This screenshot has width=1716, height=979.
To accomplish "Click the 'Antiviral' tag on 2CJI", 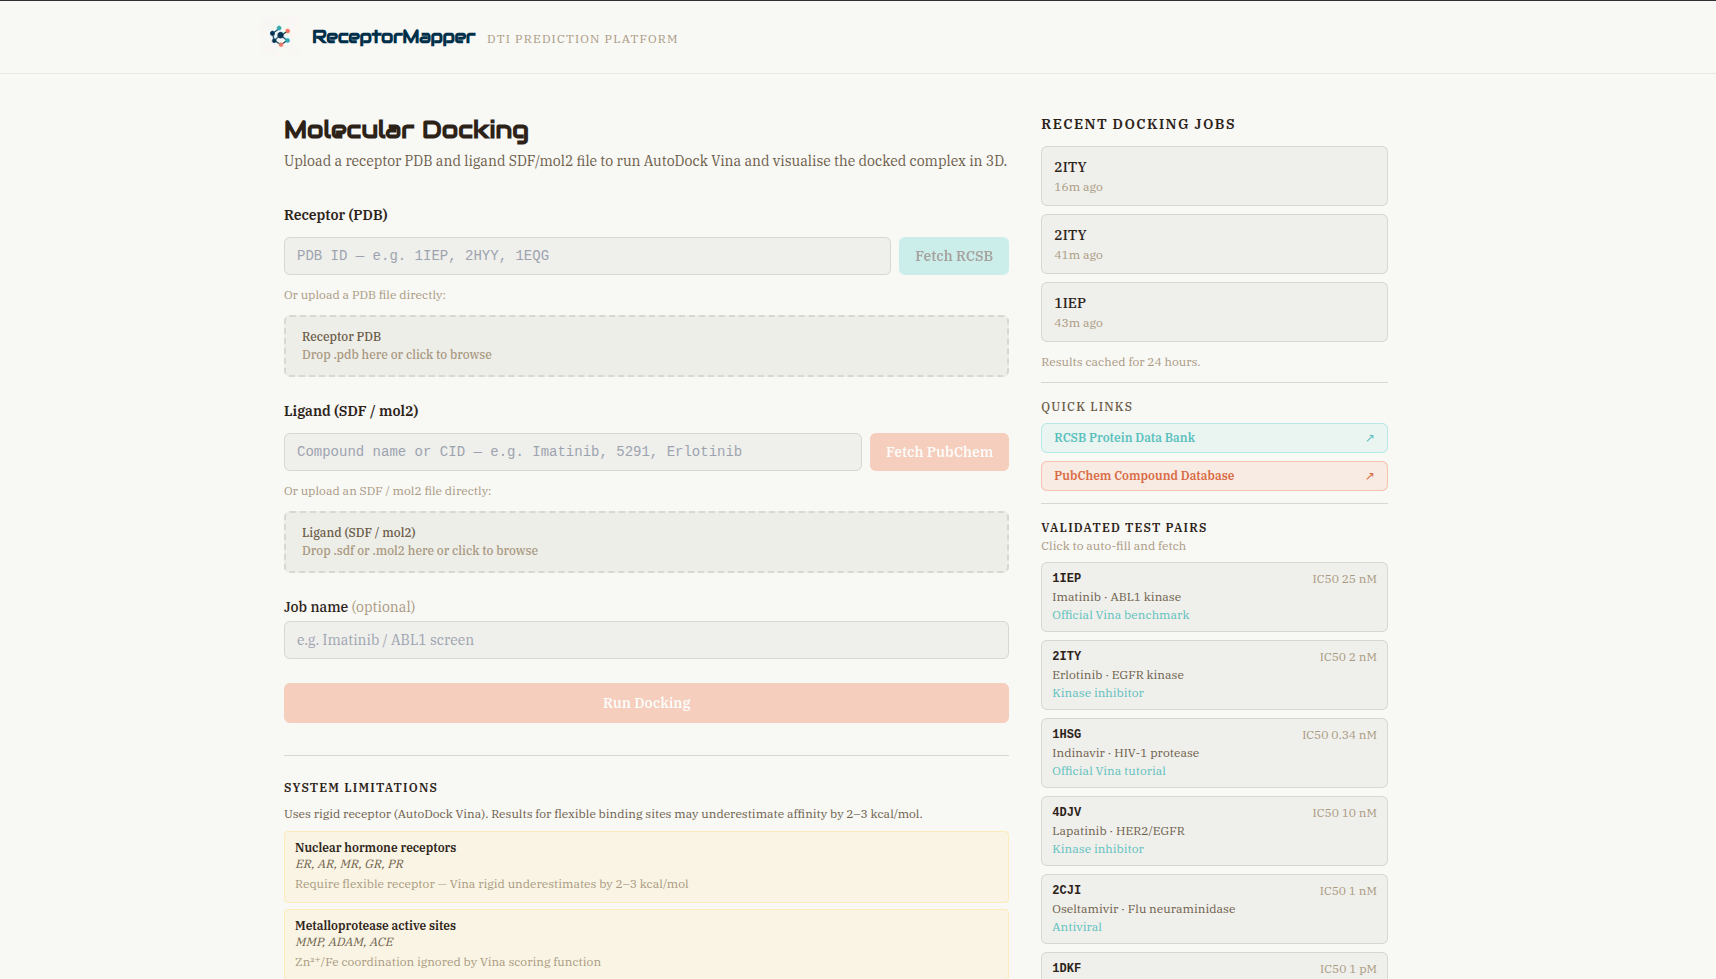I will pyautogui.click(x=1076, y=927).
